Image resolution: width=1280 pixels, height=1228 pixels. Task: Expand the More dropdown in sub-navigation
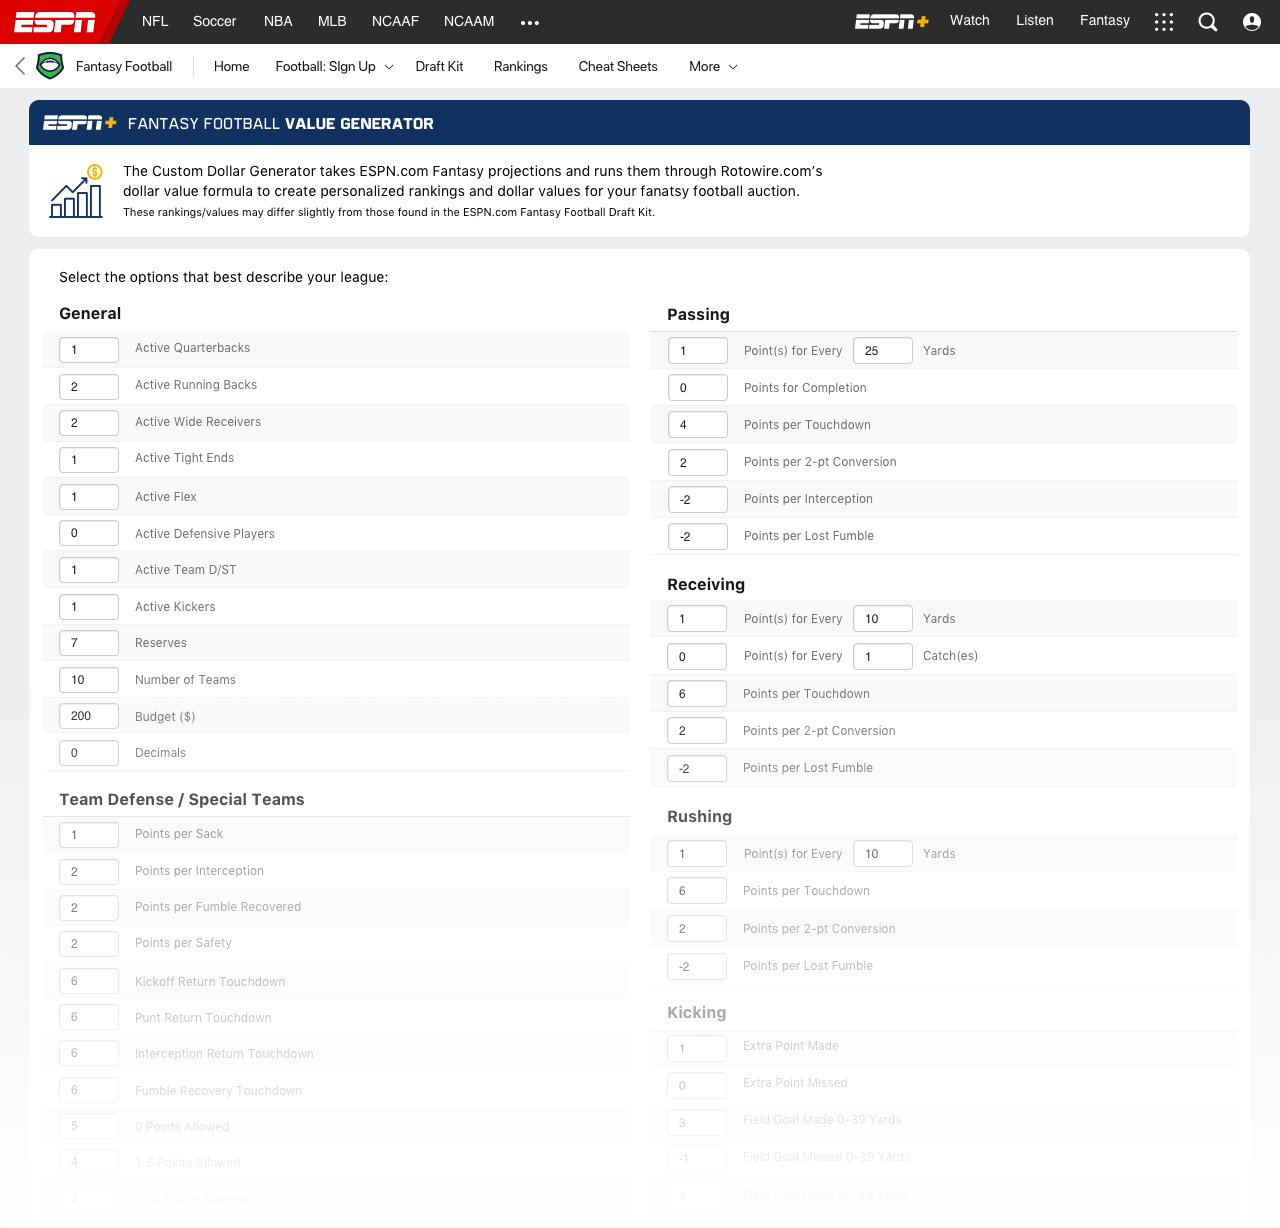pos(713,66)
